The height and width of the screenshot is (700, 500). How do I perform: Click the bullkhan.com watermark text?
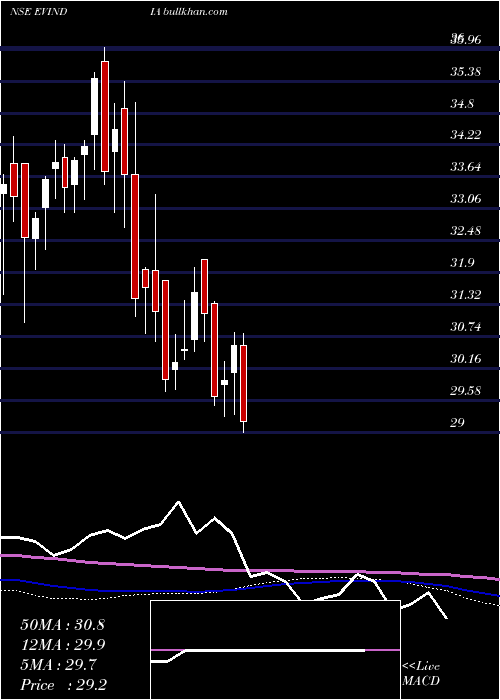point(195,11)
